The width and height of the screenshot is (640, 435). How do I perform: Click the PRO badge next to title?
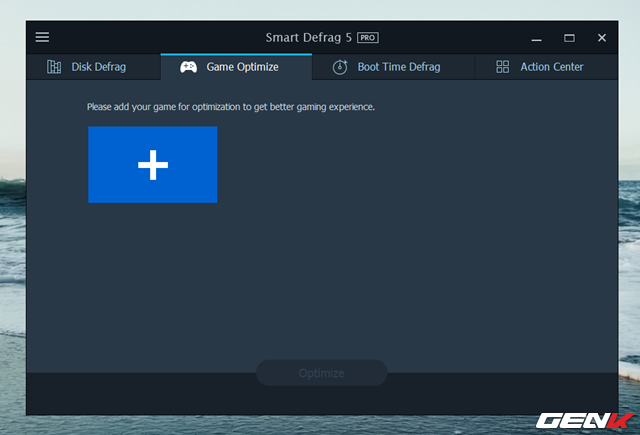(367, 38)
